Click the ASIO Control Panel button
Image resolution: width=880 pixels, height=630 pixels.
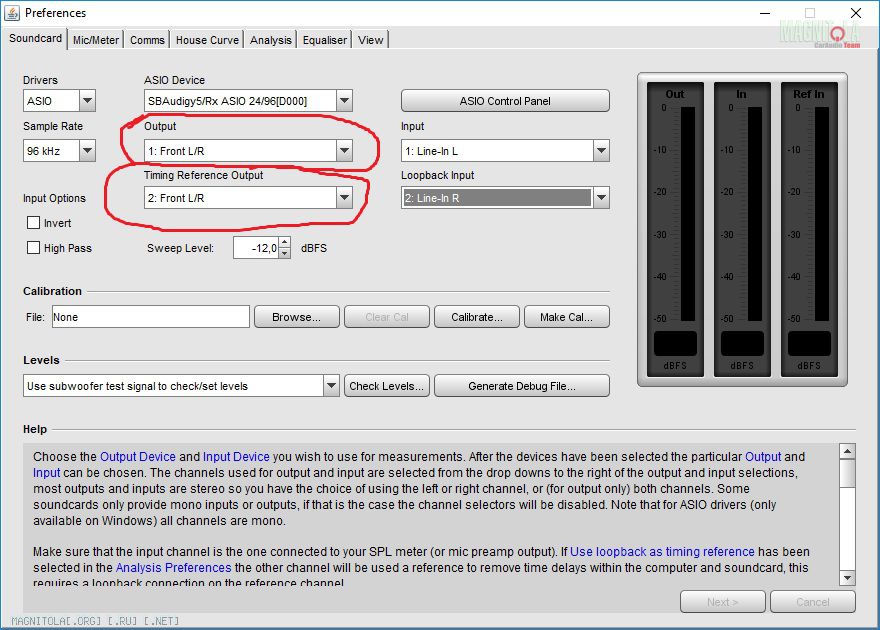tap(505, 101)
